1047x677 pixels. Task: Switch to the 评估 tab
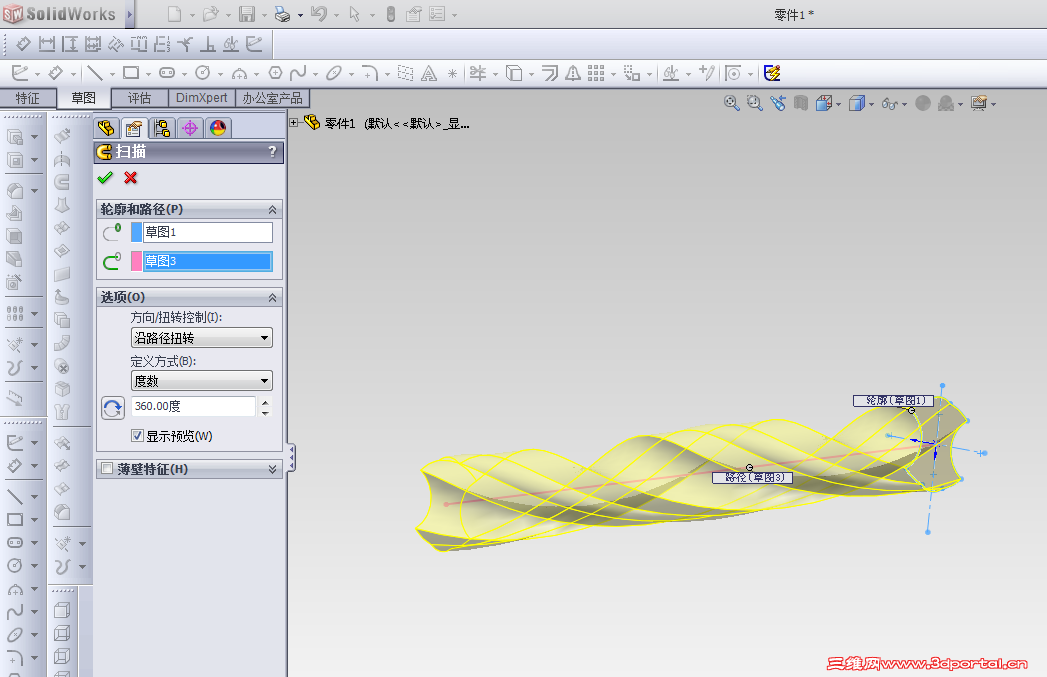(139, 98)
